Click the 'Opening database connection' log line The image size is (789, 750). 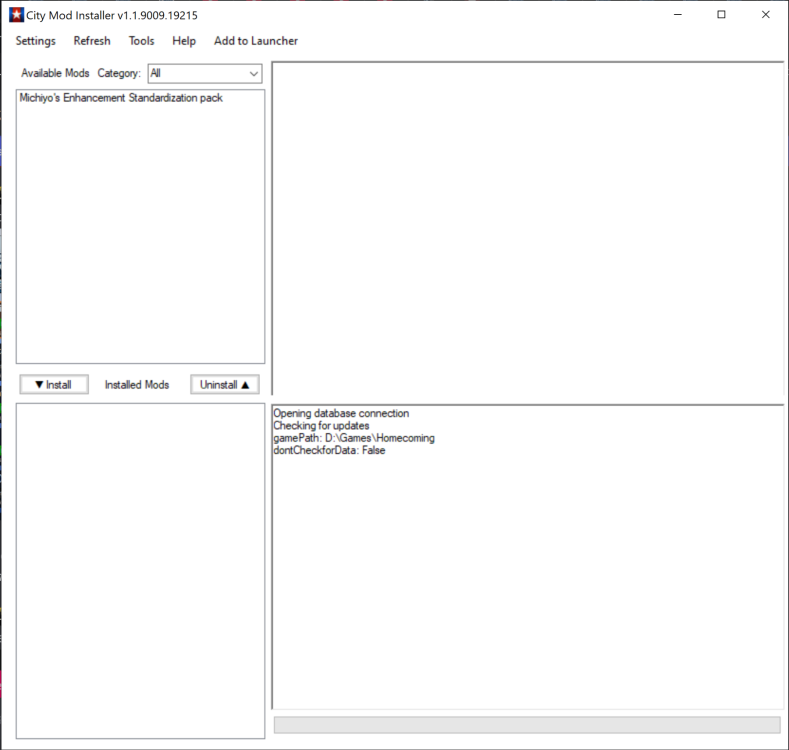pyautogui.click(x=341, y=413)
